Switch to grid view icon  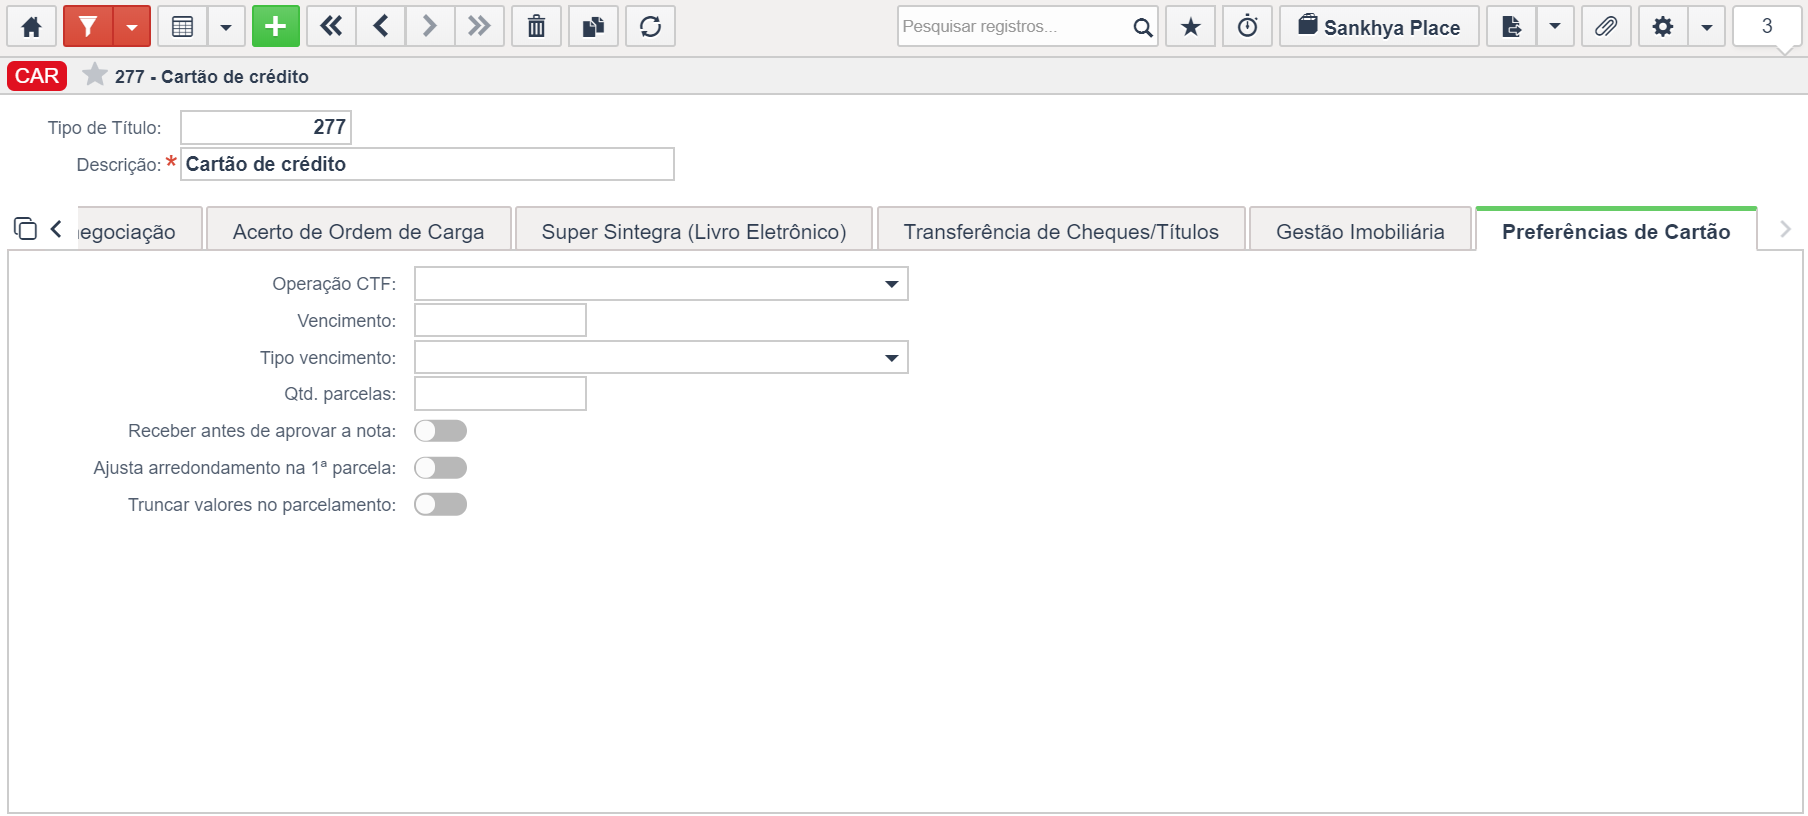(x=182, y=27)
